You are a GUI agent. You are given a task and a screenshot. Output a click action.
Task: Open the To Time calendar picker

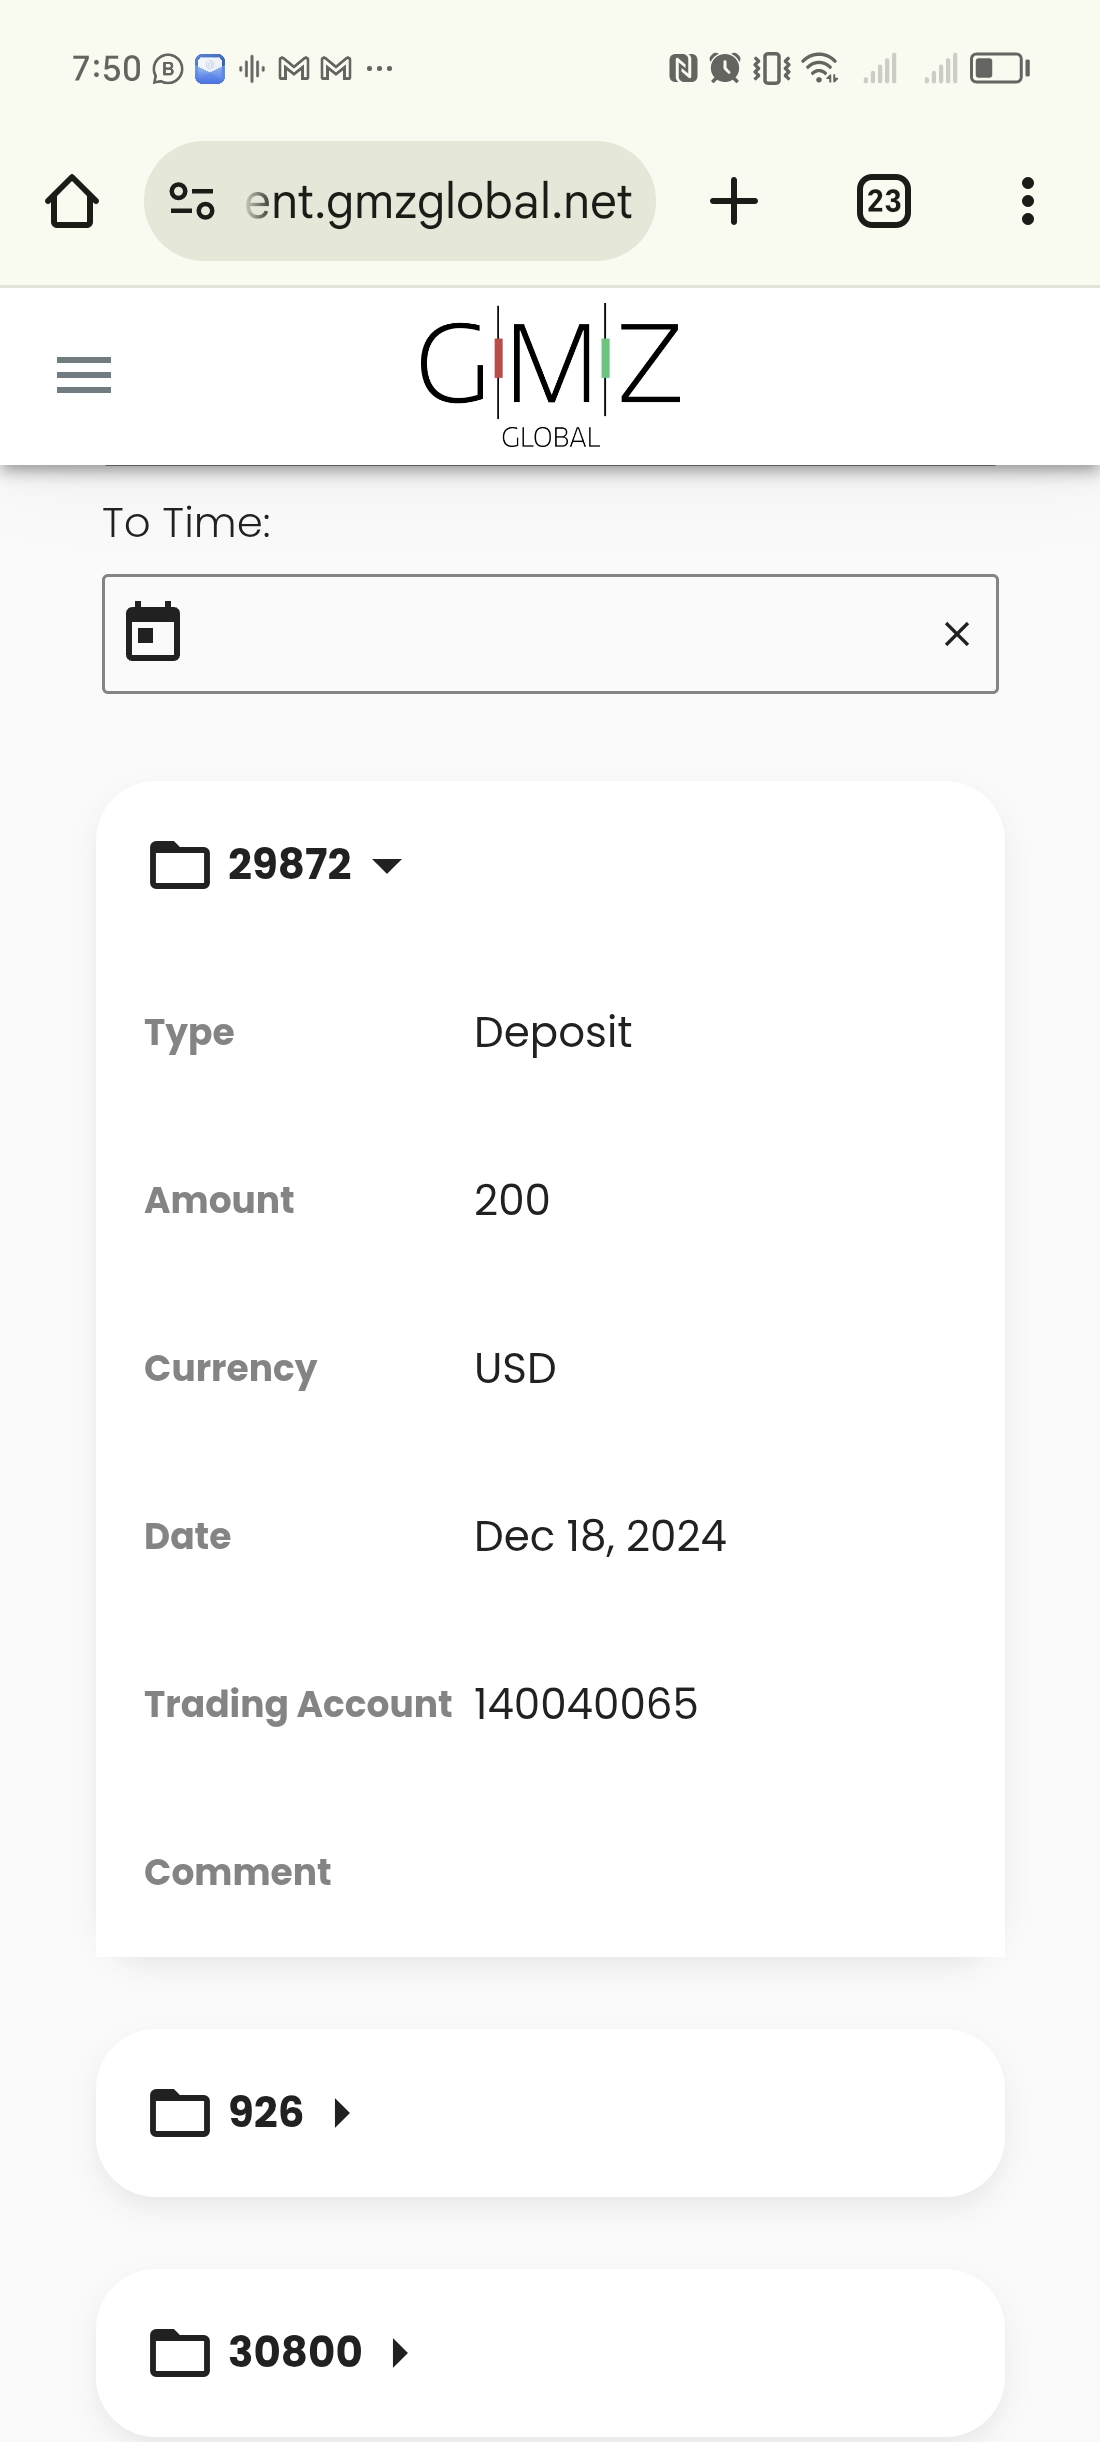pos(153,633)
